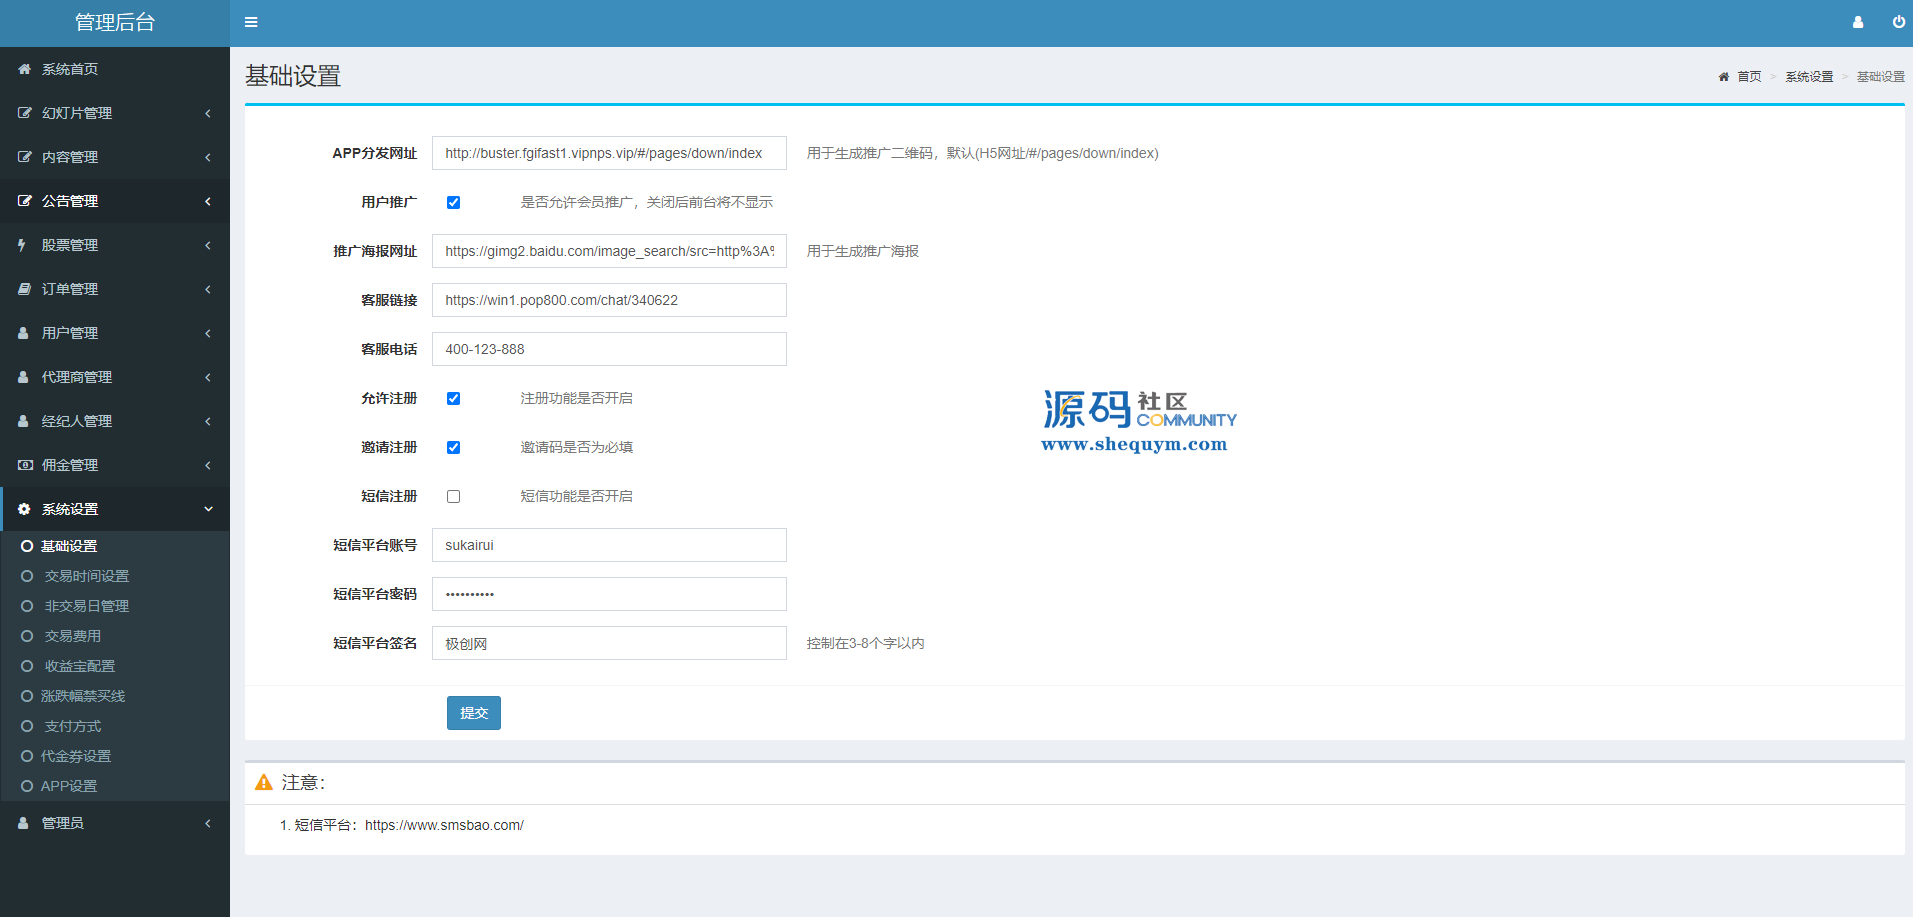Open the user profile icon in header
The image size is (1913, 917).
coord(1858,22)
